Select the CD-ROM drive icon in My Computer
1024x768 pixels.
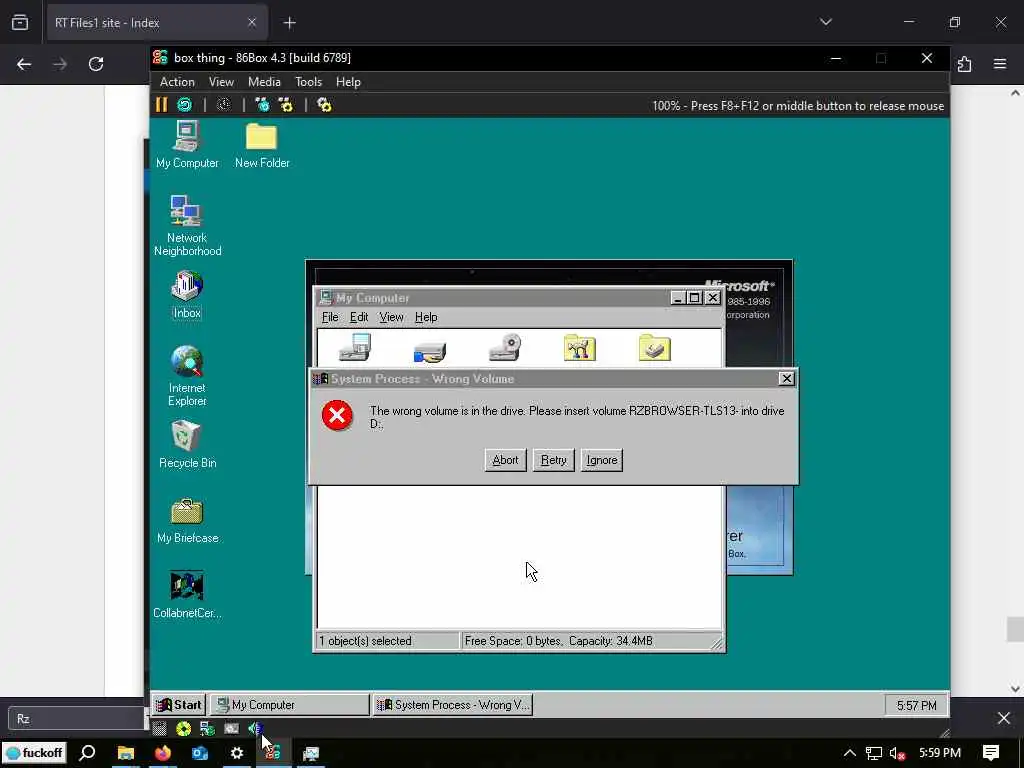[x=505, y=347]
